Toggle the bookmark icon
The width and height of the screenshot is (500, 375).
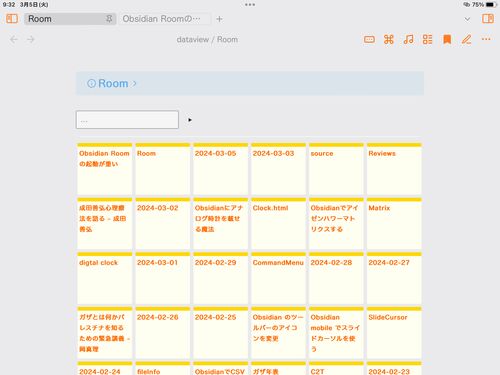pyautogui.click(x=447, y=40)
